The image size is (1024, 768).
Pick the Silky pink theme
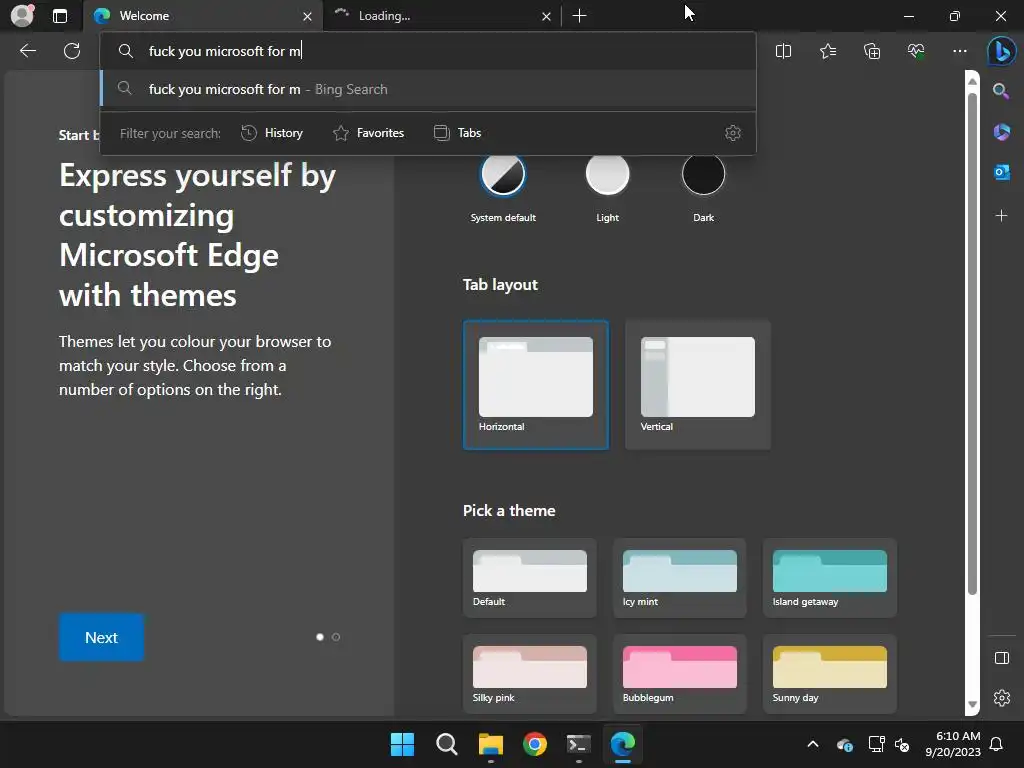click(530, 674)
